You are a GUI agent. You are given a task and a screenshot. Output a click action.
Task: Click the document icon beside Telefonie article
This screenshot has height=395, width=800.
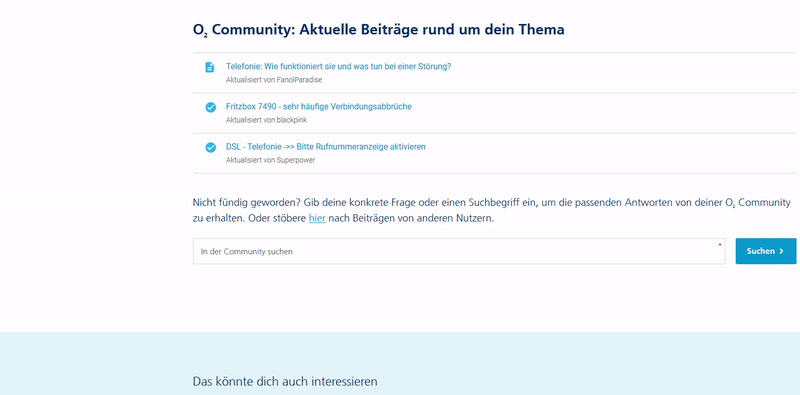pos(210,67)
